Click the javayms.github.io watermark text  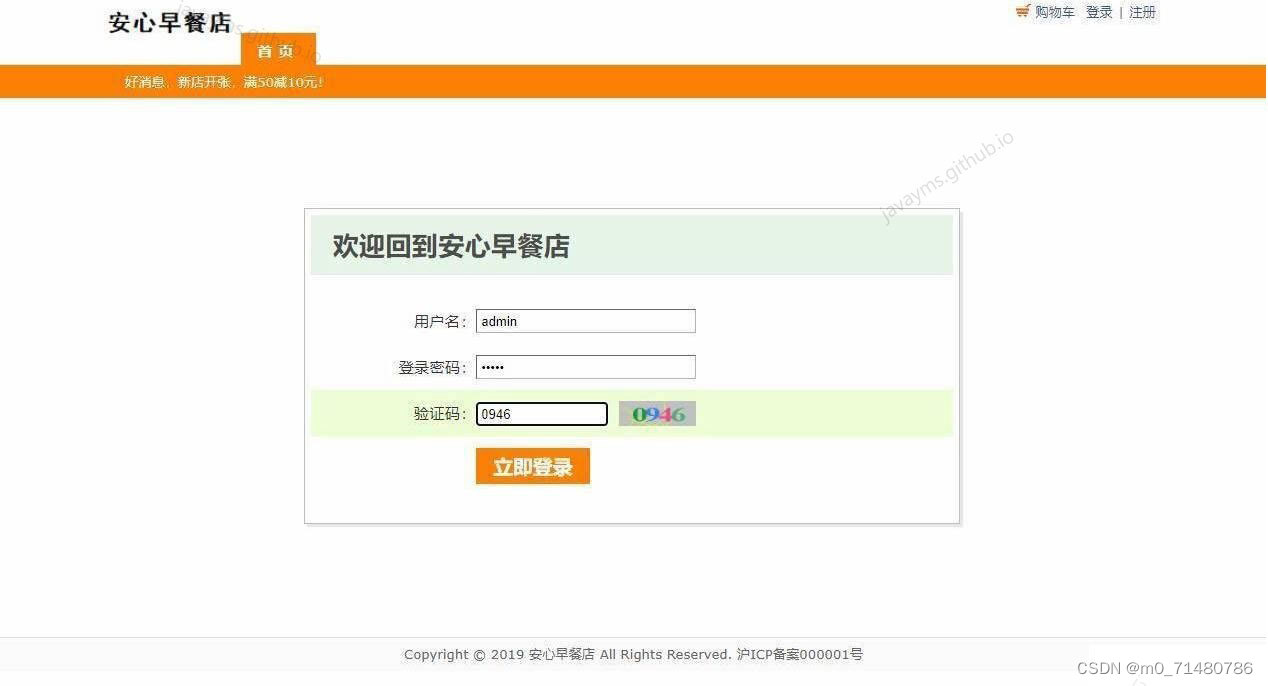947,178
